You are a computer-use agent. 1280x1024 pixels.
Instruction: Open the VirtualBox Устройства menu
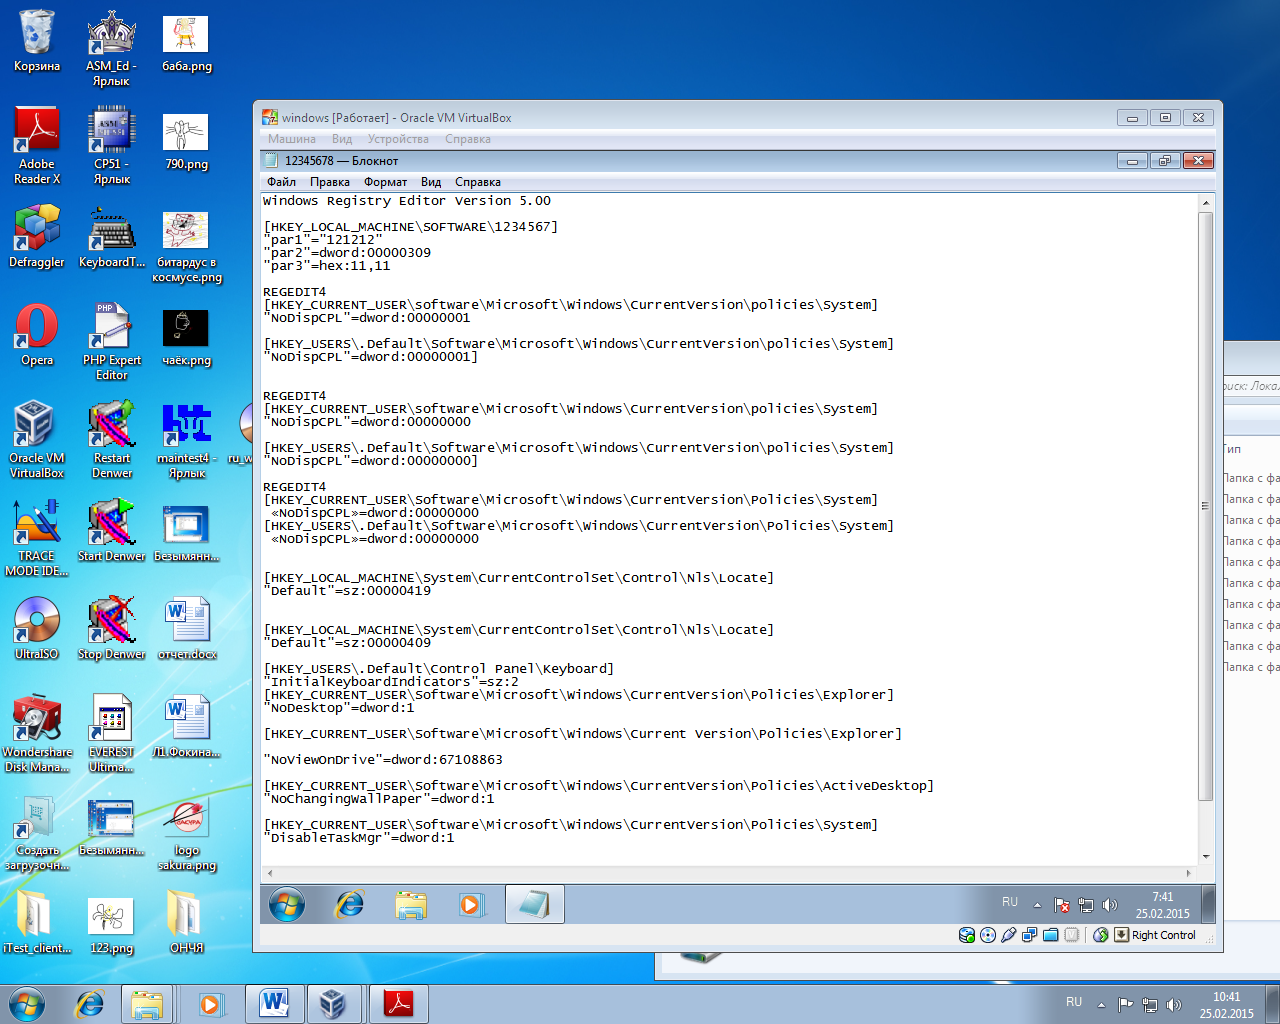tap(398, 139)
